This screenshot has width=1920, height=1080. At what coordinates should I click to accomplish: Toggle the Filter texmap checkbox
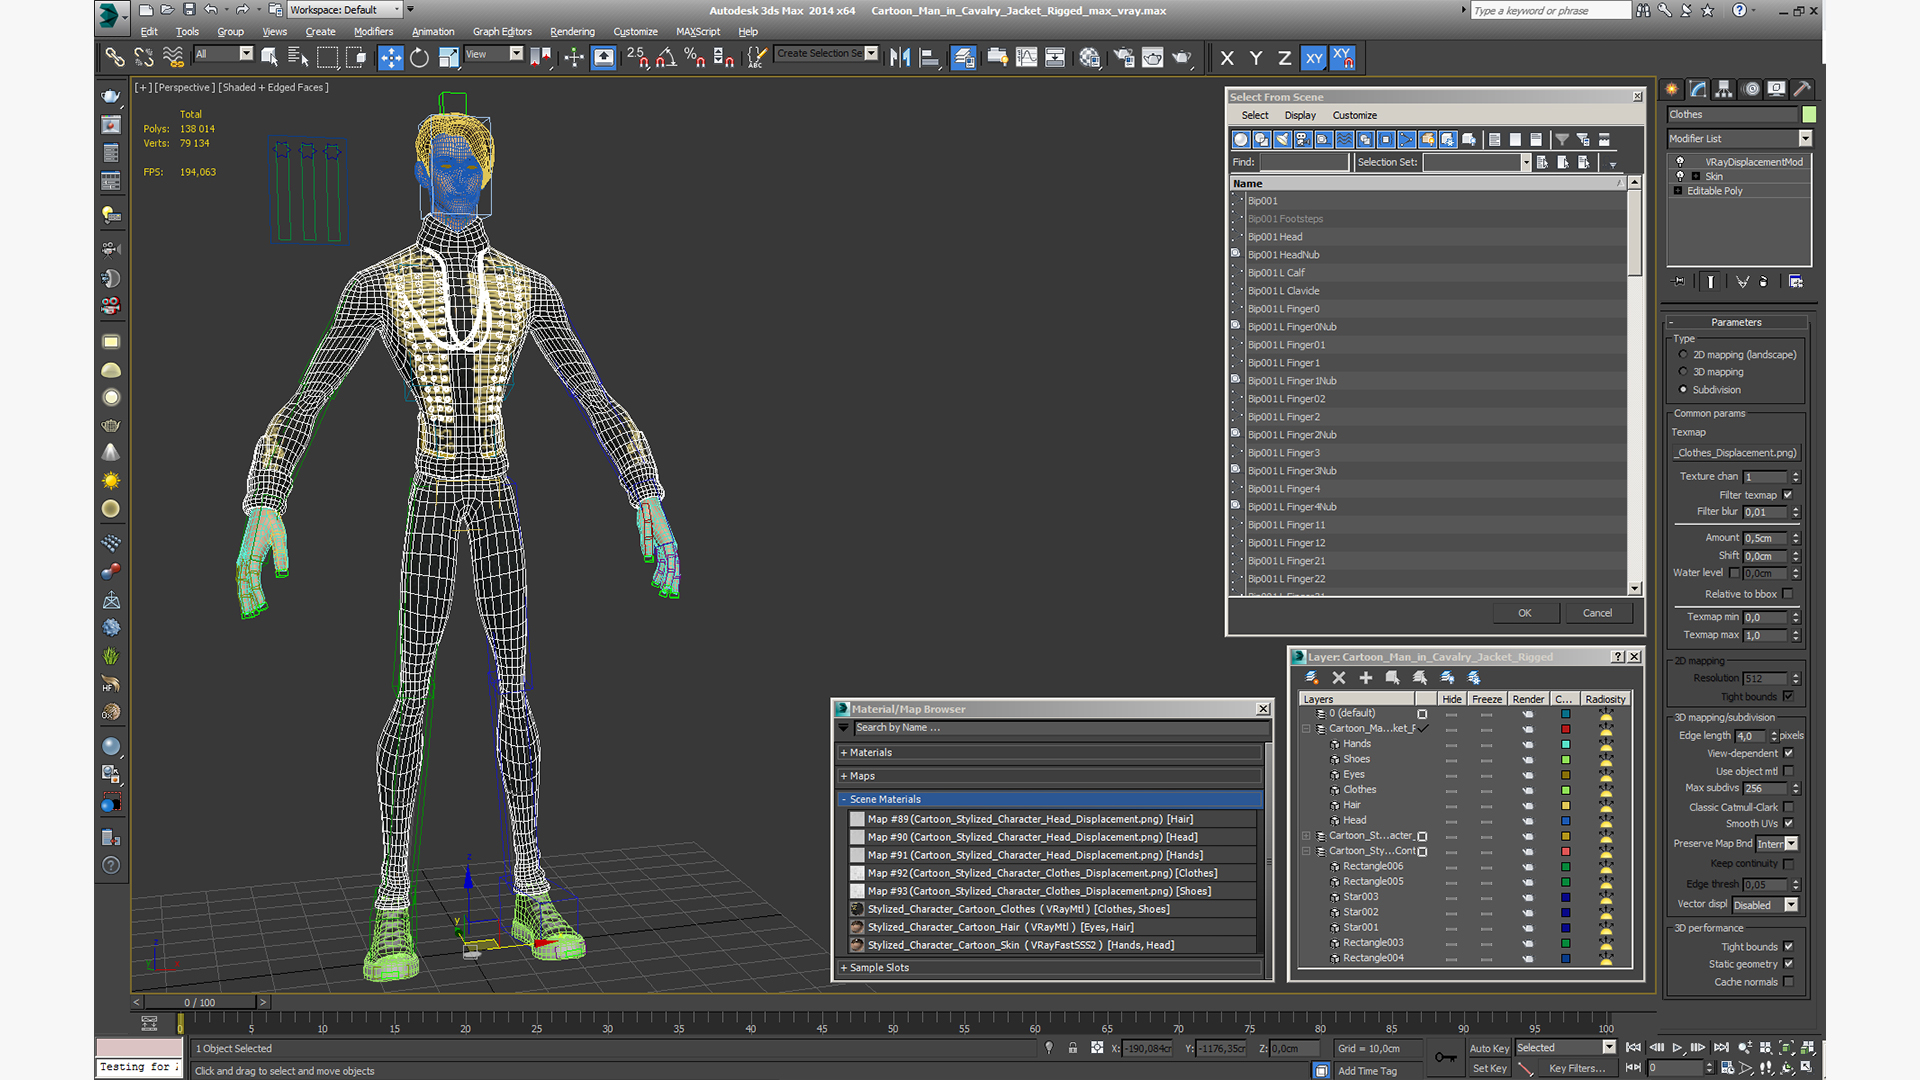(x=1788, y=494)
